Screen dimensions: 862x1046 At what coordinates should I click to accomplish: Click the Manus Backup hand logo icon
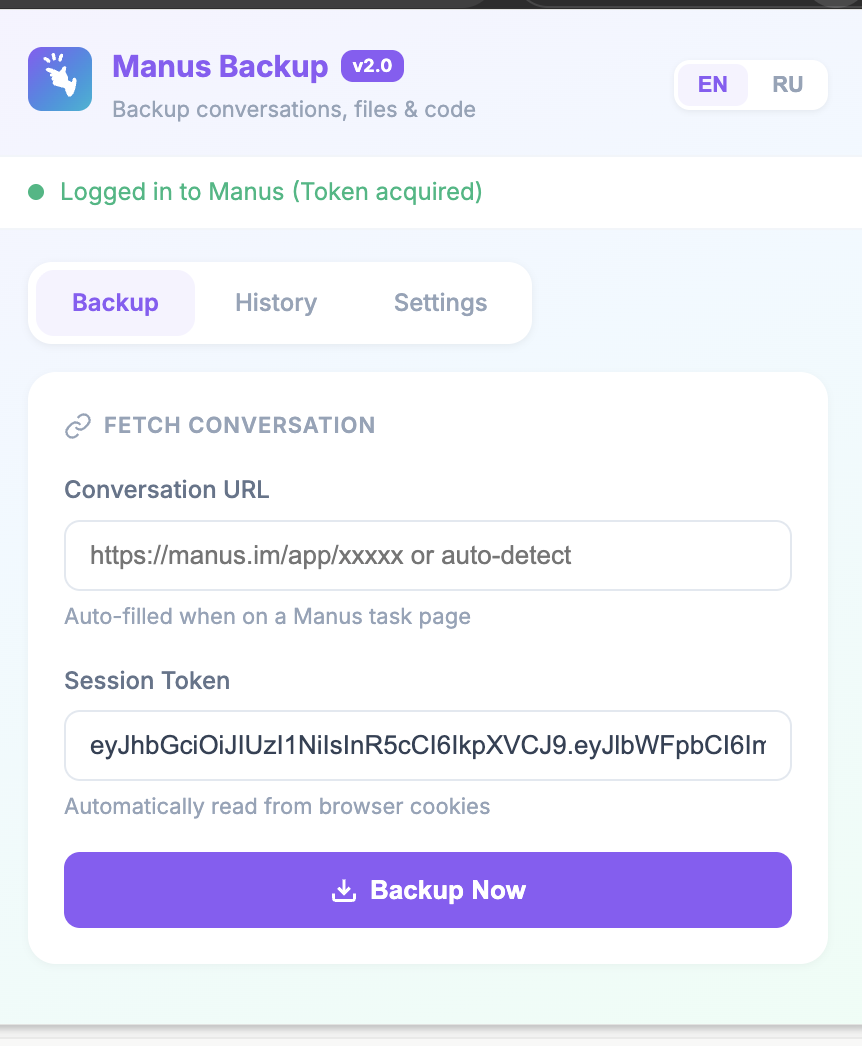click(x=60, y=79)
